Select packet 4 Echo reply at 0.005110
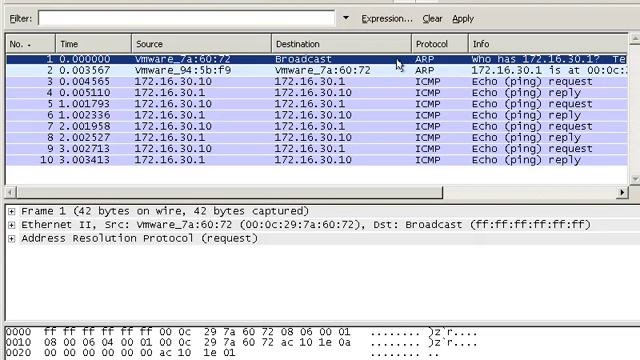Image resolution: width=640 pixels, height=360 pixels. pos(317,93)
